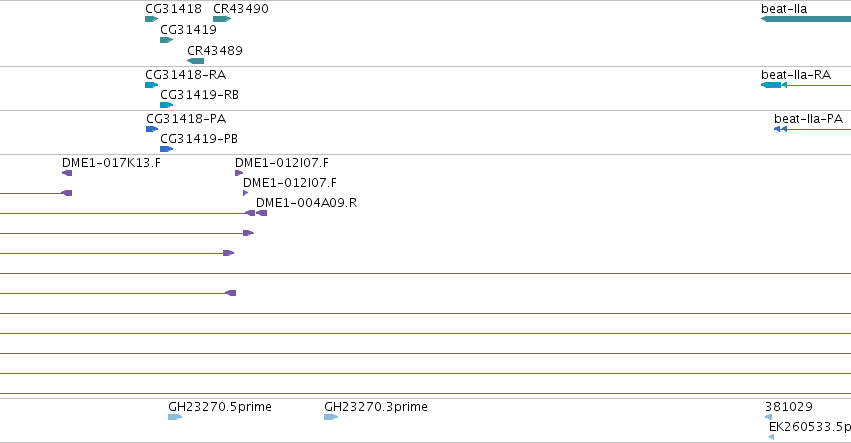Click the EK260533.5p label
Image resolution: width=851 pixels, height=443 pixels.
point(810,427)
